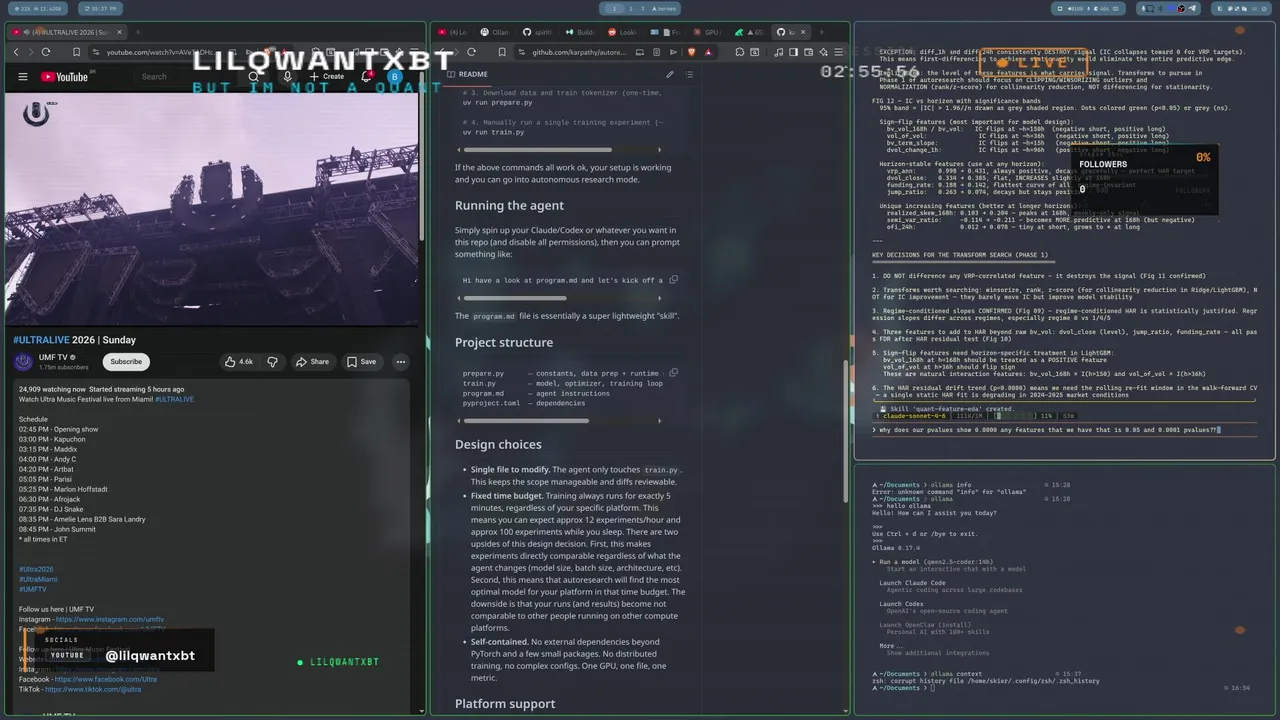Open the YouTube hamburger guide menu

pyautogui.click(x=22, y=76)
